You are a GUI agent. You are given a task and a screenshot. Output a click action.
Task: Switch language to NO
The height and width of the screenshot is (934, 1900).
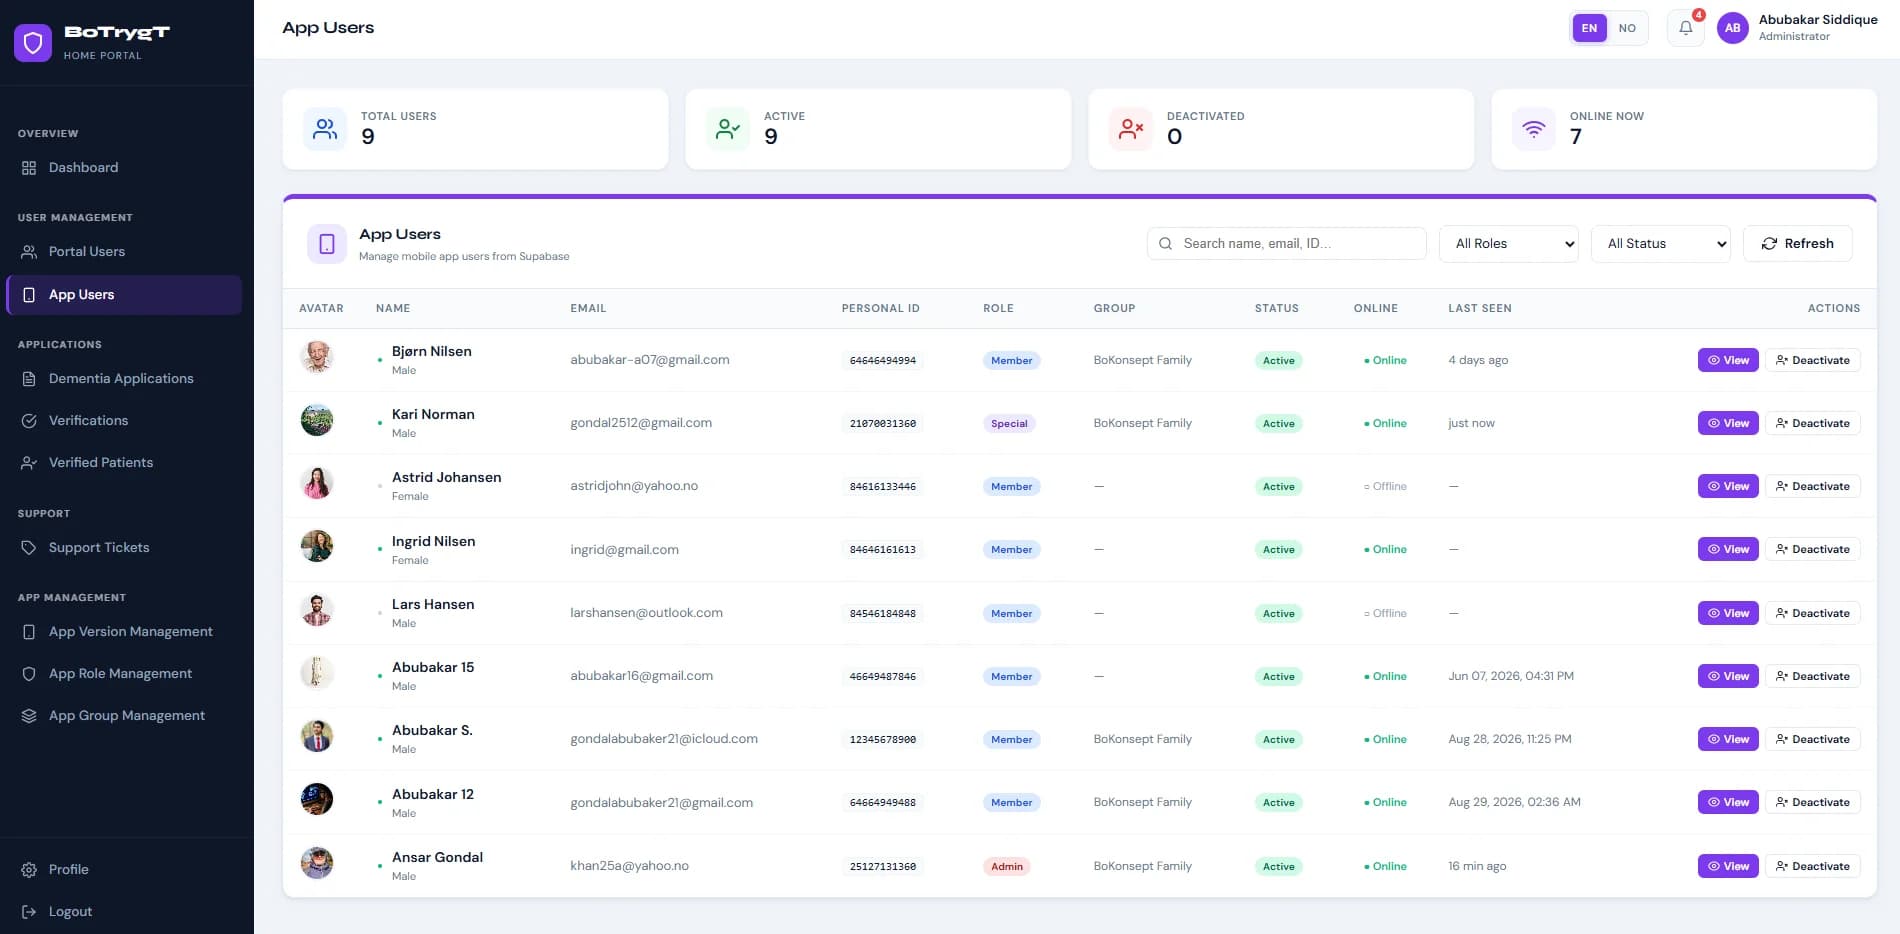1627,28
